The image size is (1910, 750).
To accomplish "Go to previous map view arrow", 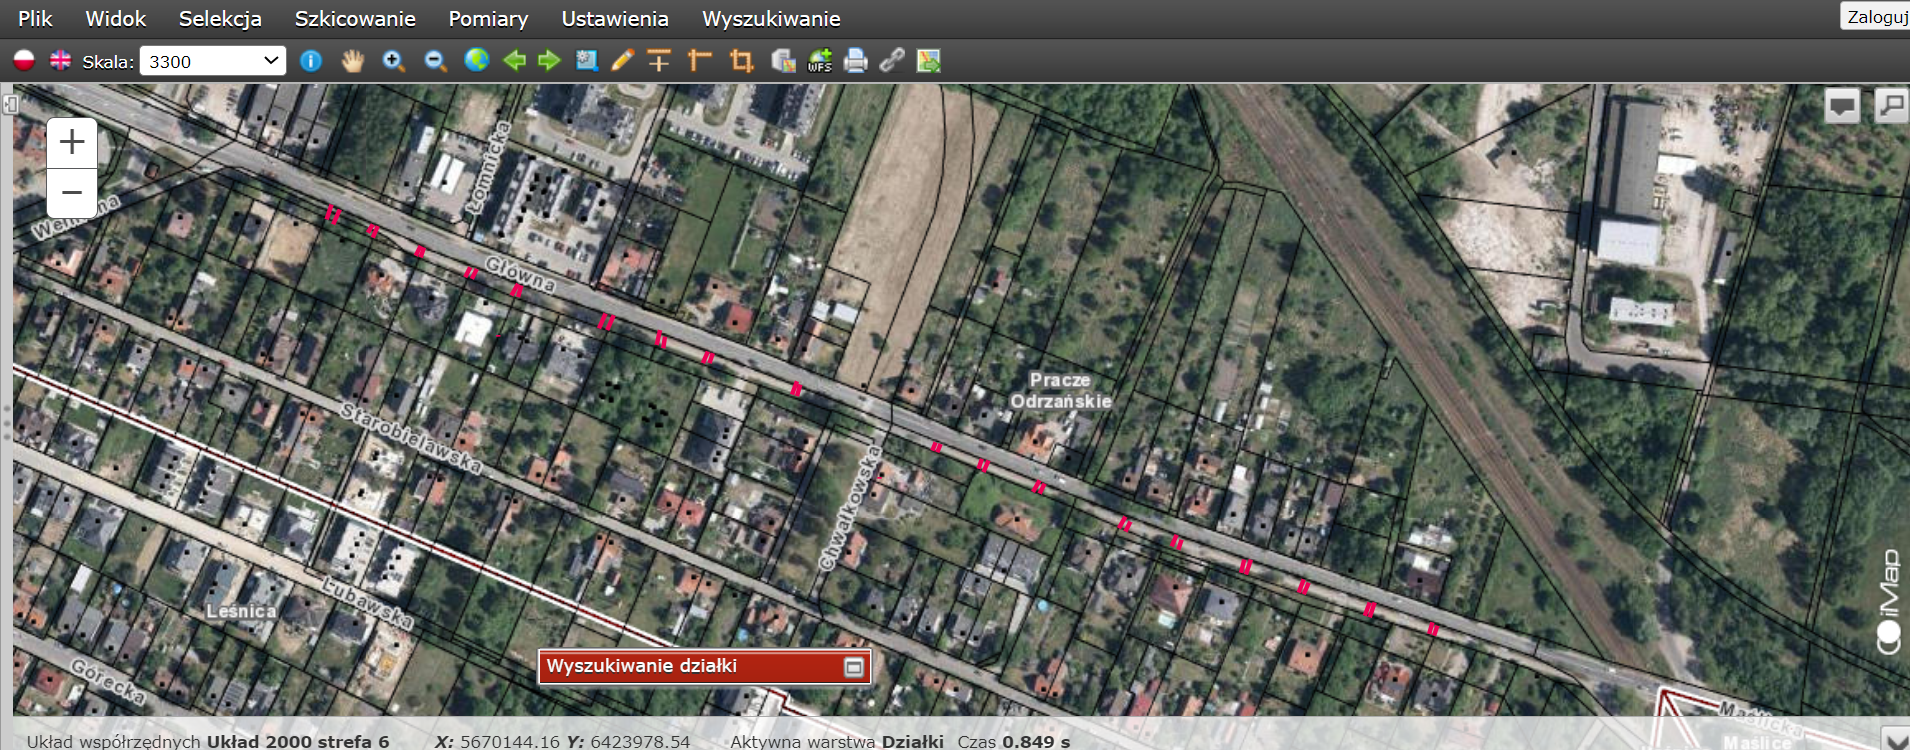I will coord(514,61).
